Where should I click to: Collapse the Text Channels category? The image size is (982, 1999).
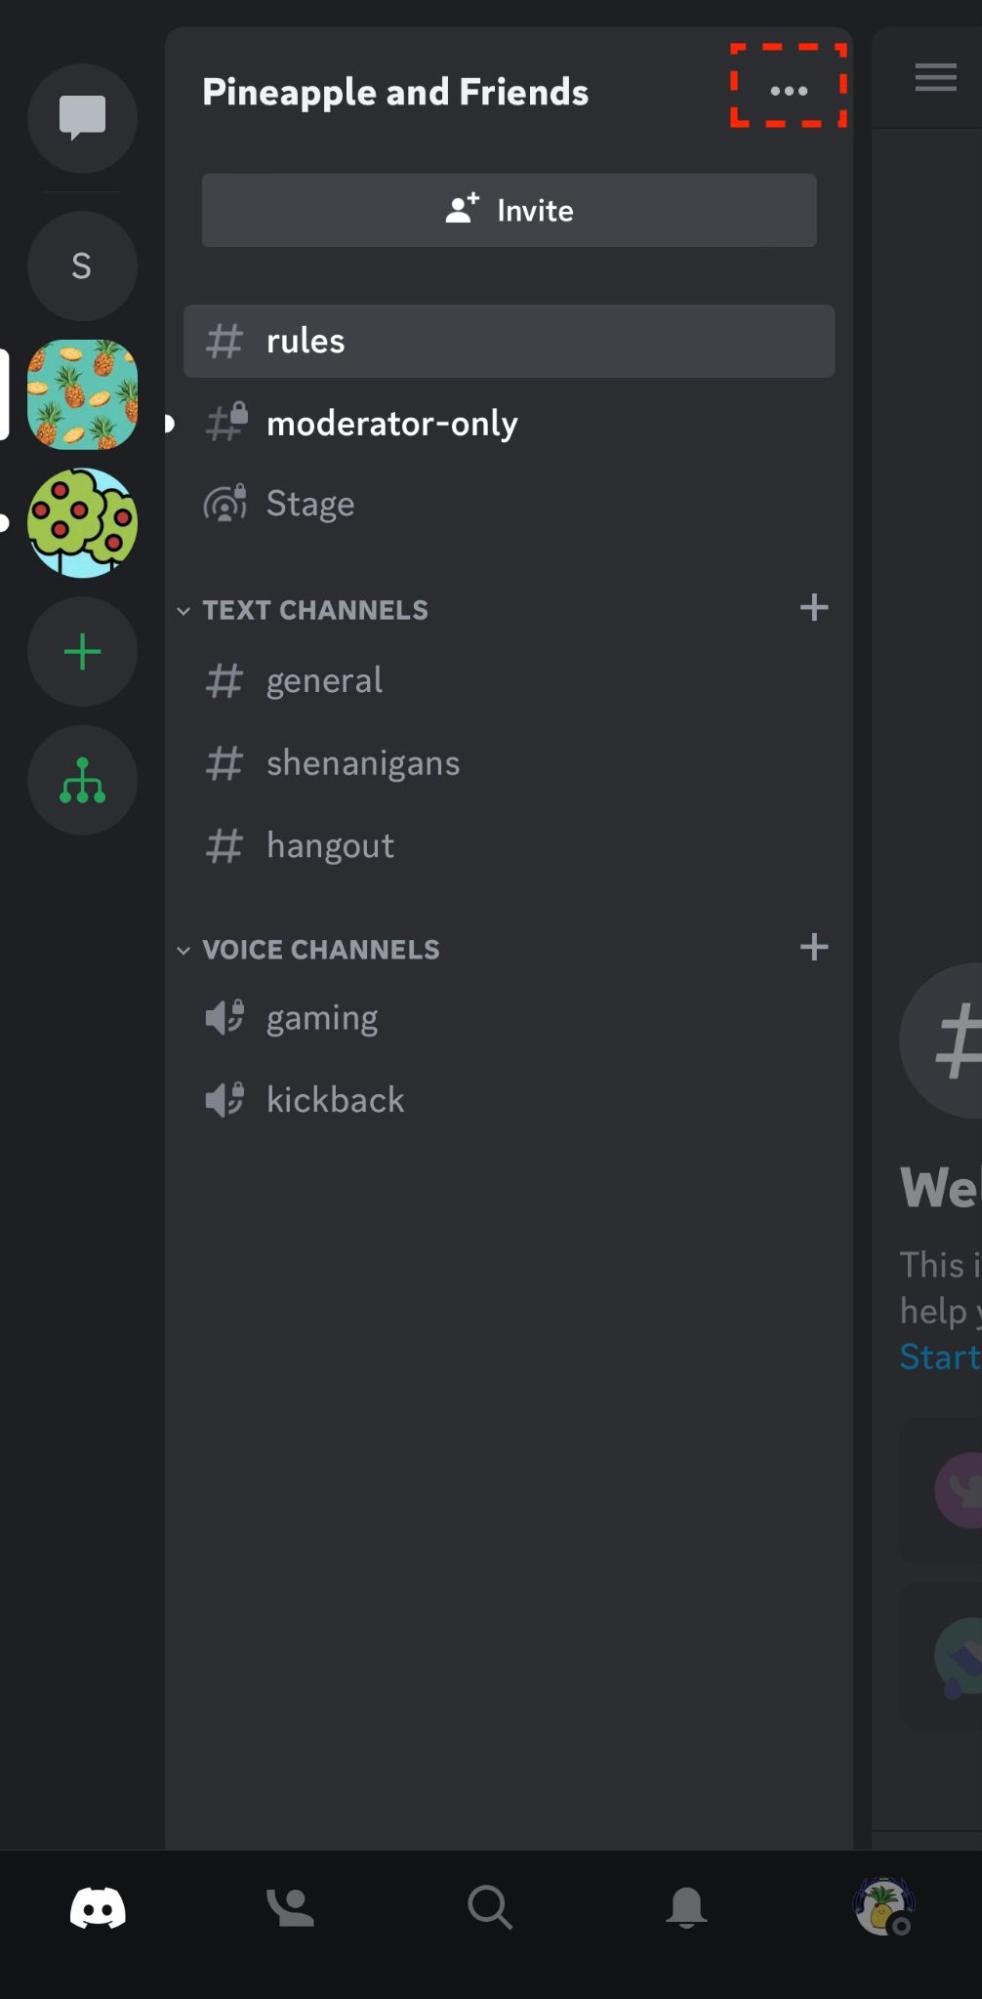click(x=314, y=610)
